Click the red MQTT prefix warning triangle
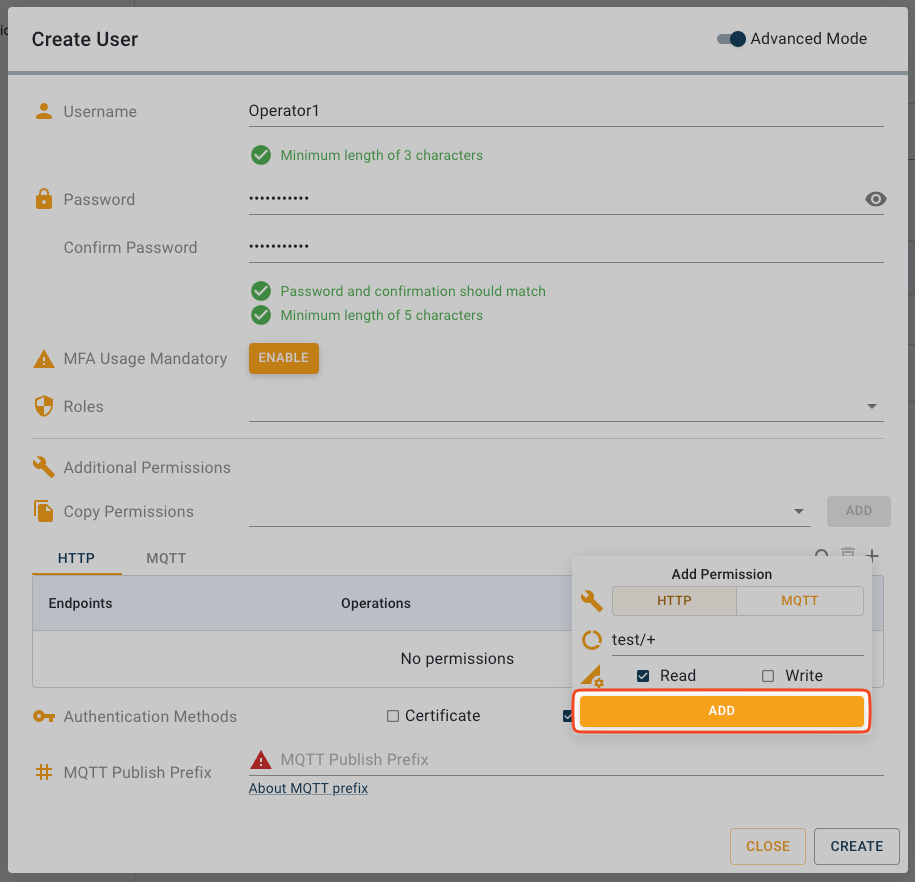The image size is (915, 882). (x=260, y=760)
